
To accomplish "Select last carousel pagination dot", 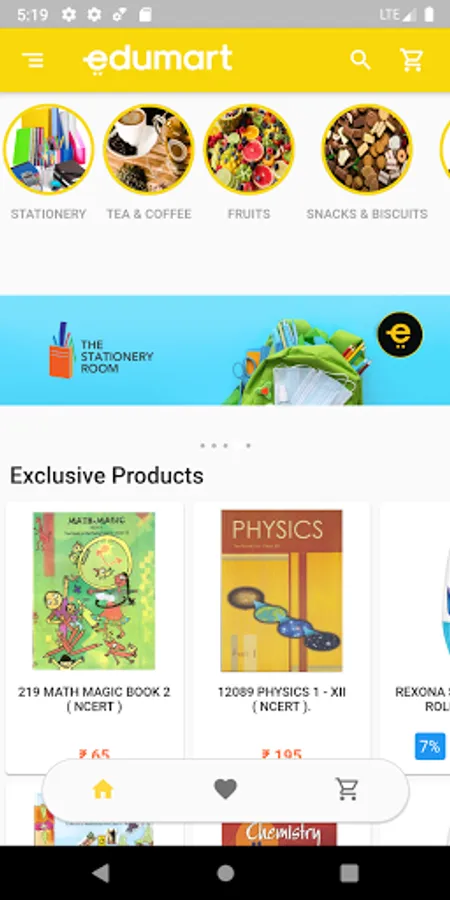I will click(248, 445).
